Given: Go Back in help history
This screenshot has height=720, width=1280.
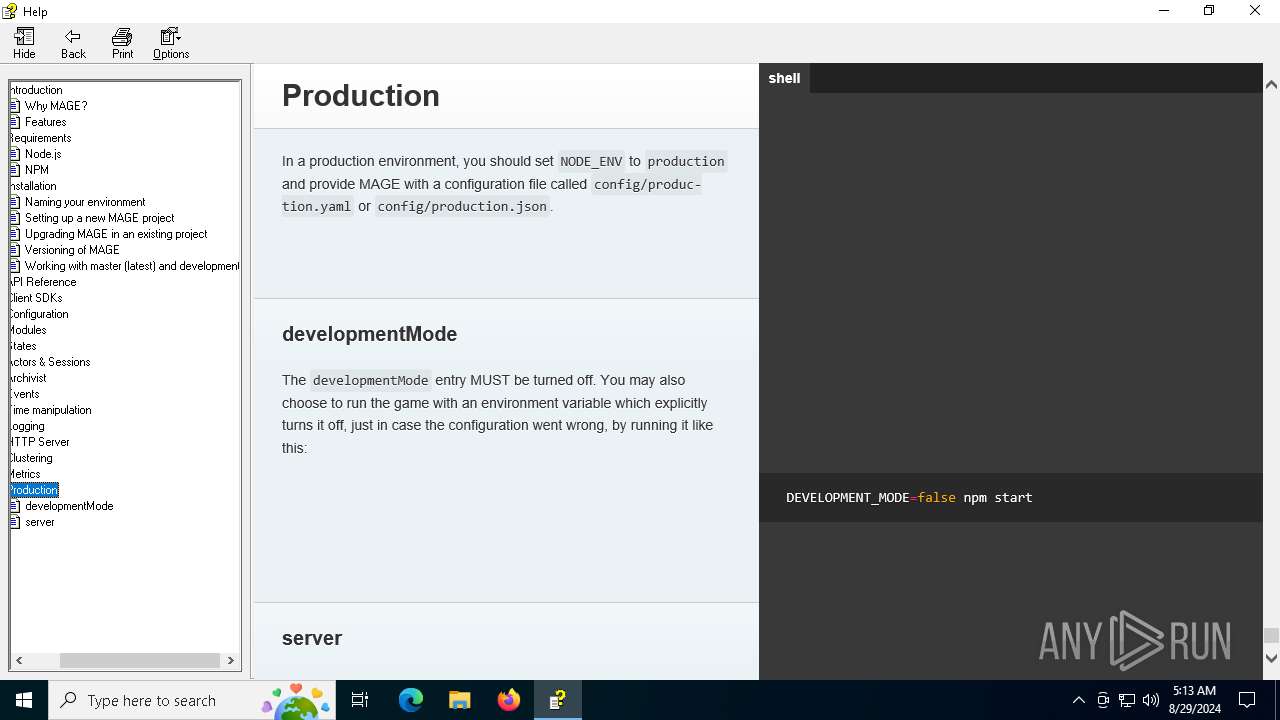Looking at the screenshot, I should coord(73,44).
